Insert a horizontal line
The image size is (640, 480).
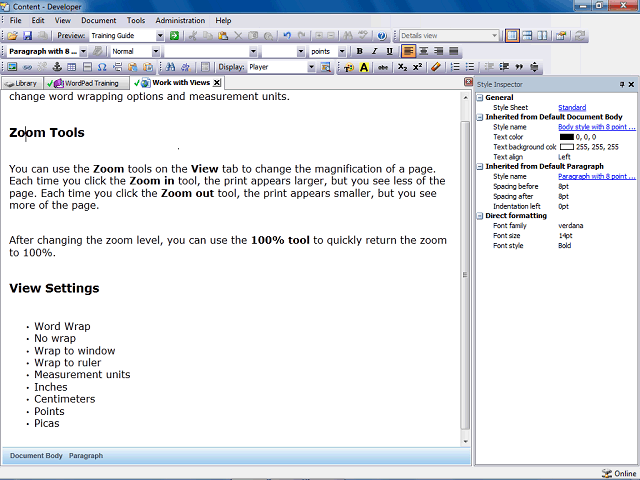pos(87,67)
